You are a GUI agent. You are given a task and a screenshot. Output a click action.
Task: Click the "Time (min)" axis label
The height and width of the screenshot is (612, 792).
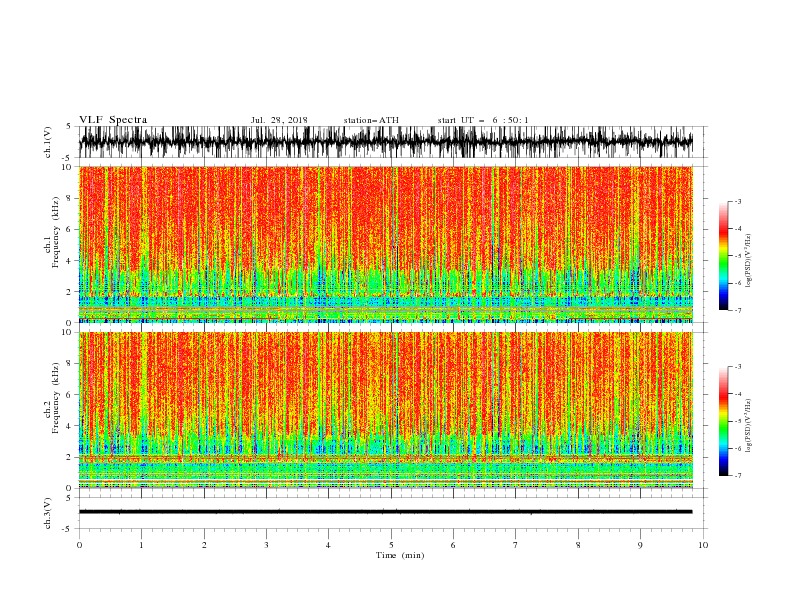400,555
